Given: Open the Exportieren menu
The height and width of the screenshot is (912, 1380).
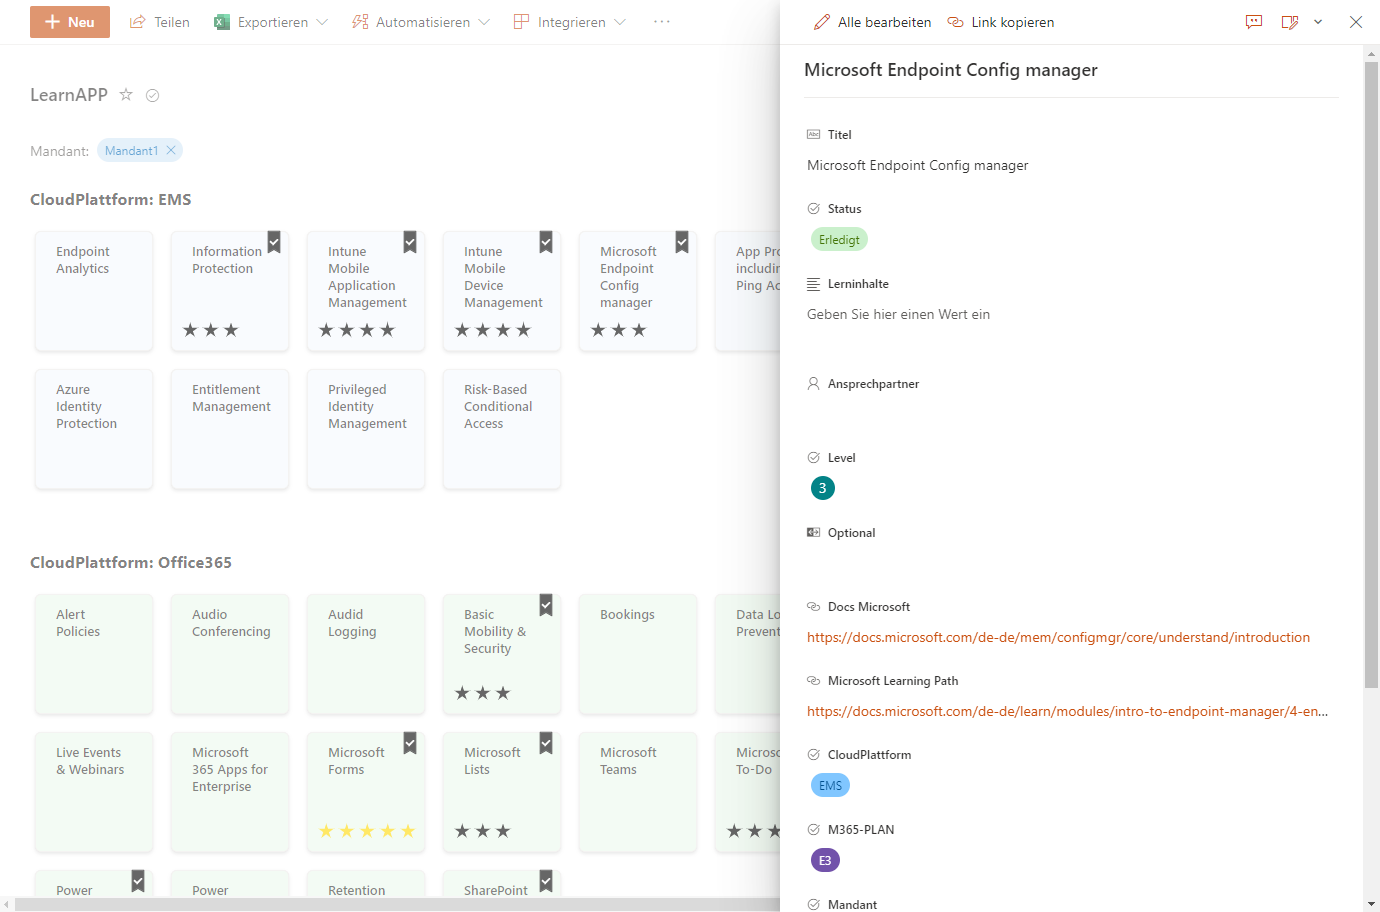Looking at the screenshot, I should point(270,22).
